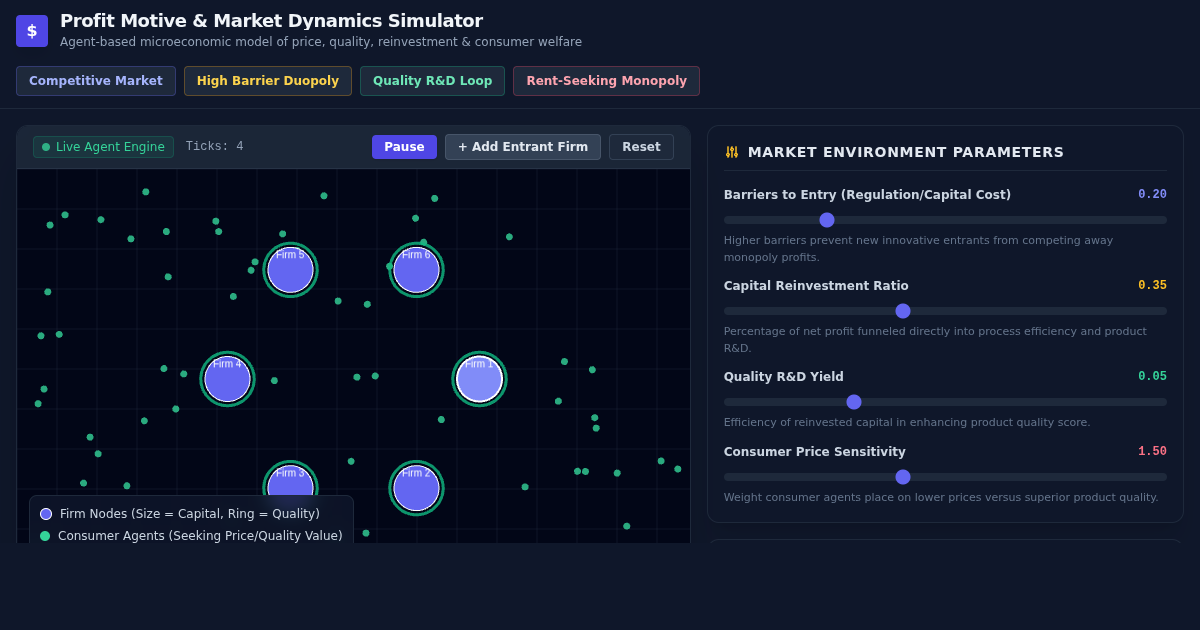Click the Firm 2 node
The image size is (1200, 630).
416,488
